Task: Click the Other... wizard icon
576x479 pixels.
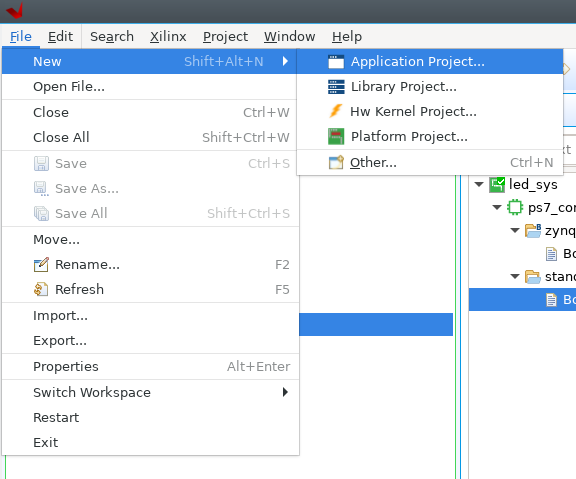Action: tap(336, 162)
